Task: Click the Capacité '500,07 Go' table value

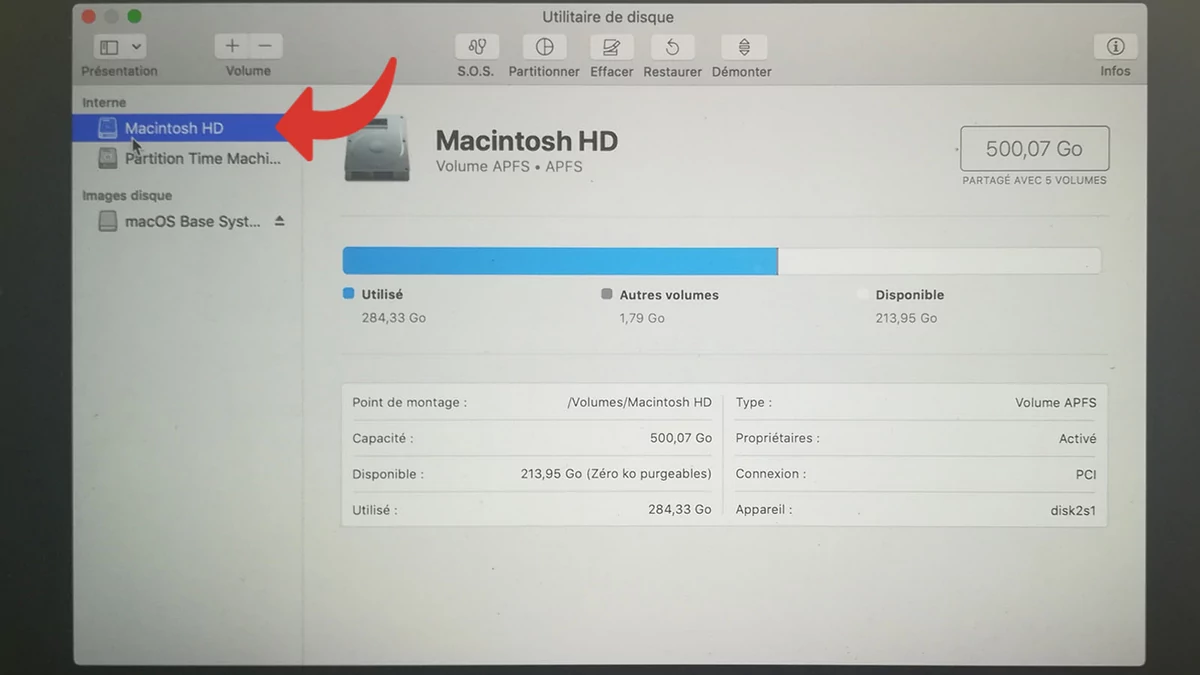Action: coord(681,438)
